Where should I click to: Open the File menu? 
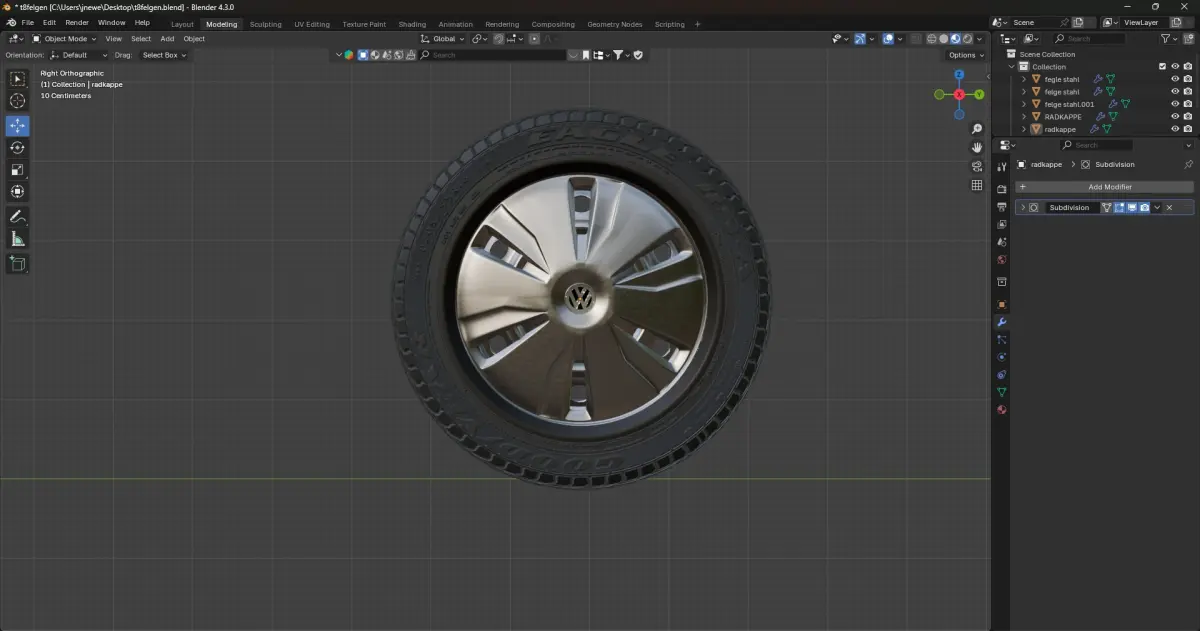tap(27, 23)
